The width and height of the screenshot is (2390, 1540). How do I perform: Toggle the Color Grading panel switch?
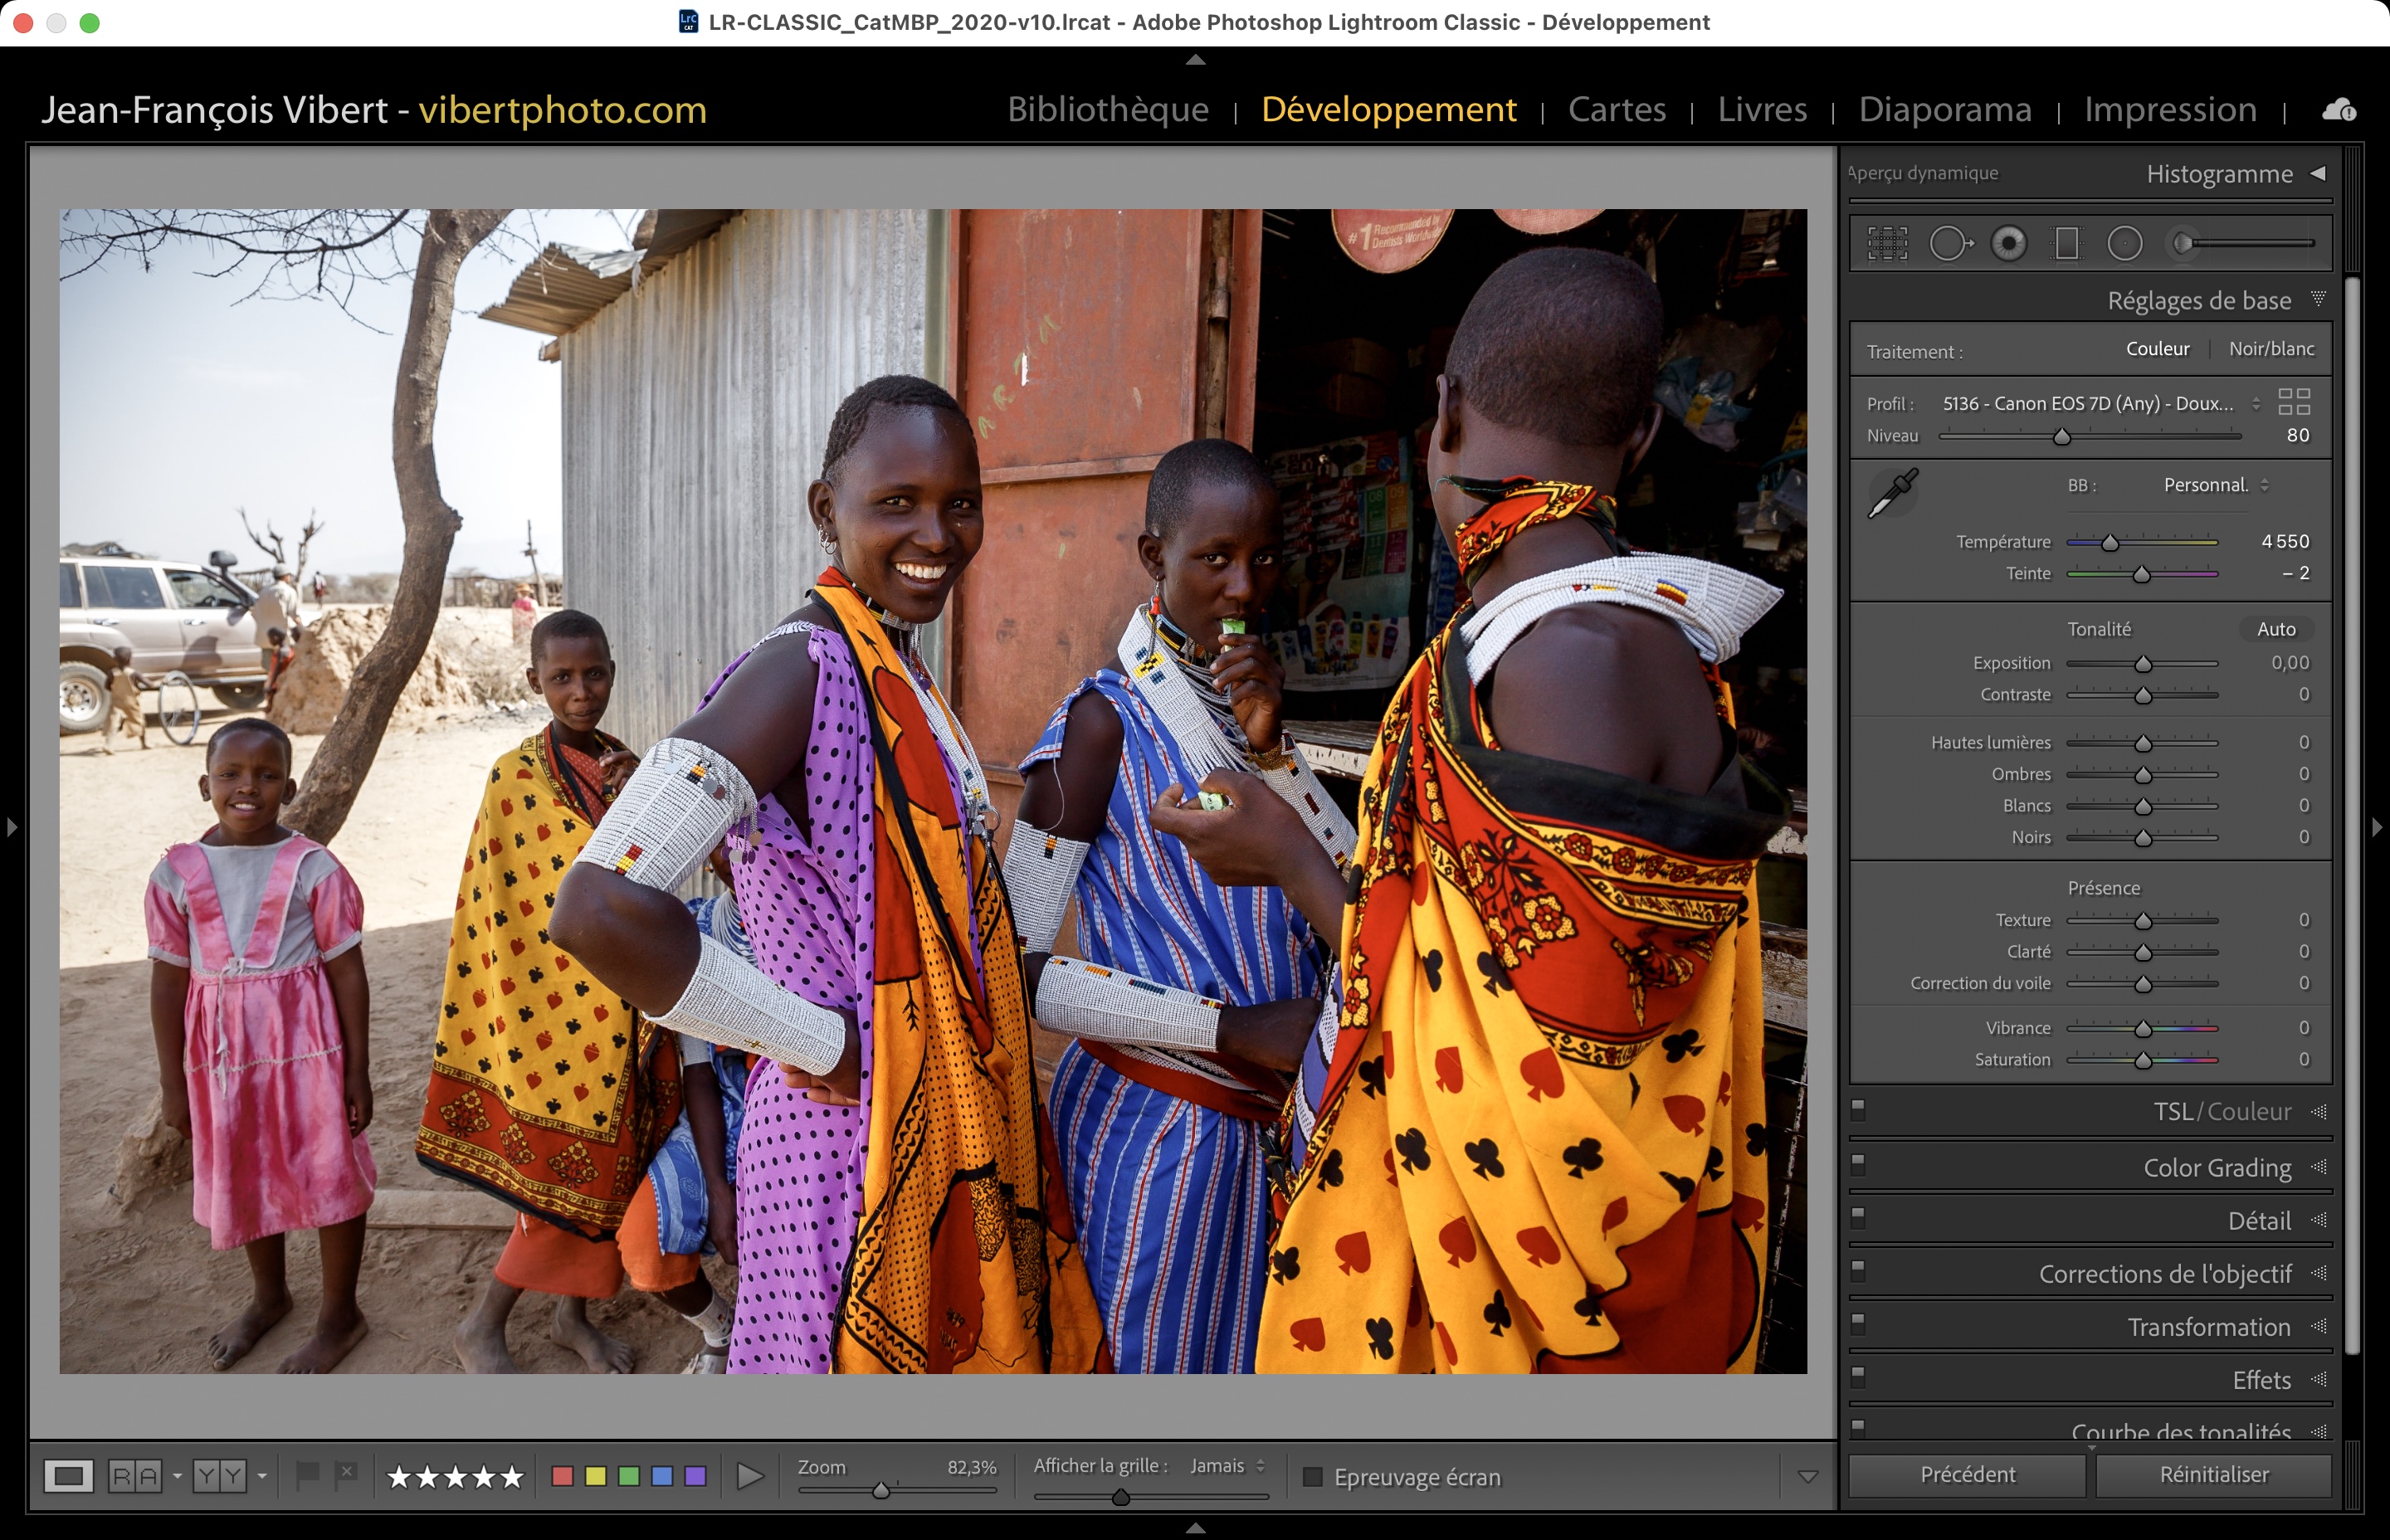pos(1858,1164)
